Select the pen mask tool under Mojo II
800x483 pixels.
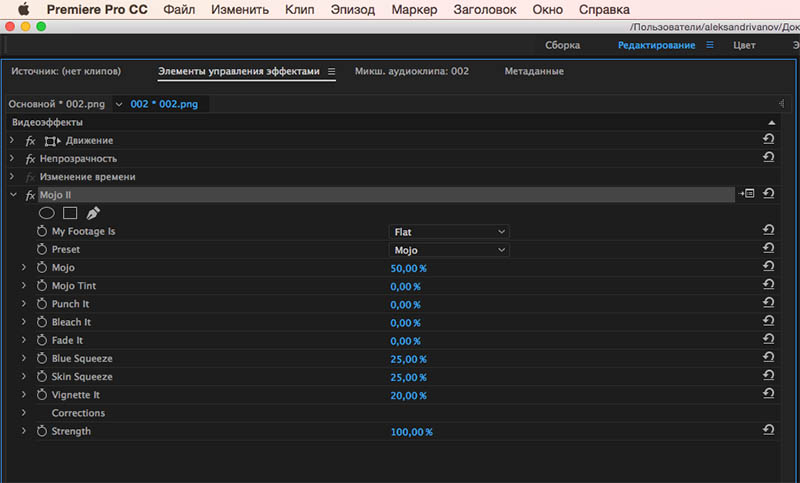[x=93, y=213]
